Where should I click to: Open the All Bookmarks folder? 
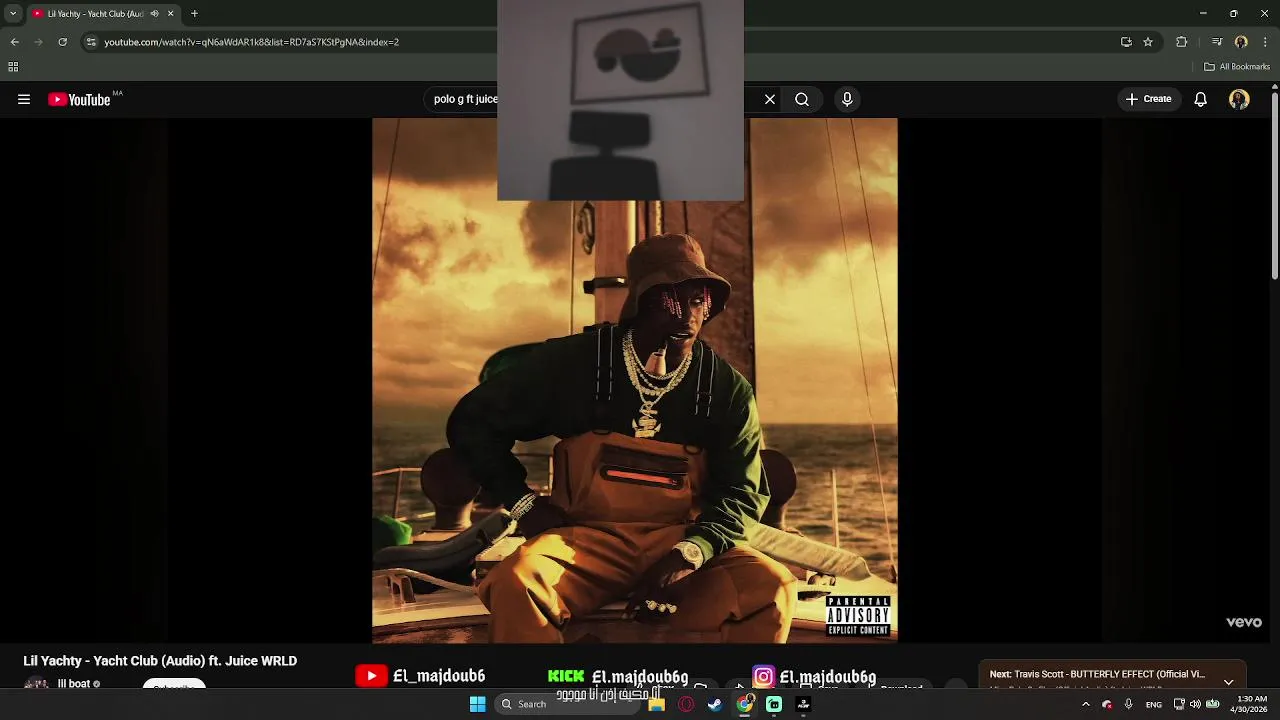tap(1237, 67)
